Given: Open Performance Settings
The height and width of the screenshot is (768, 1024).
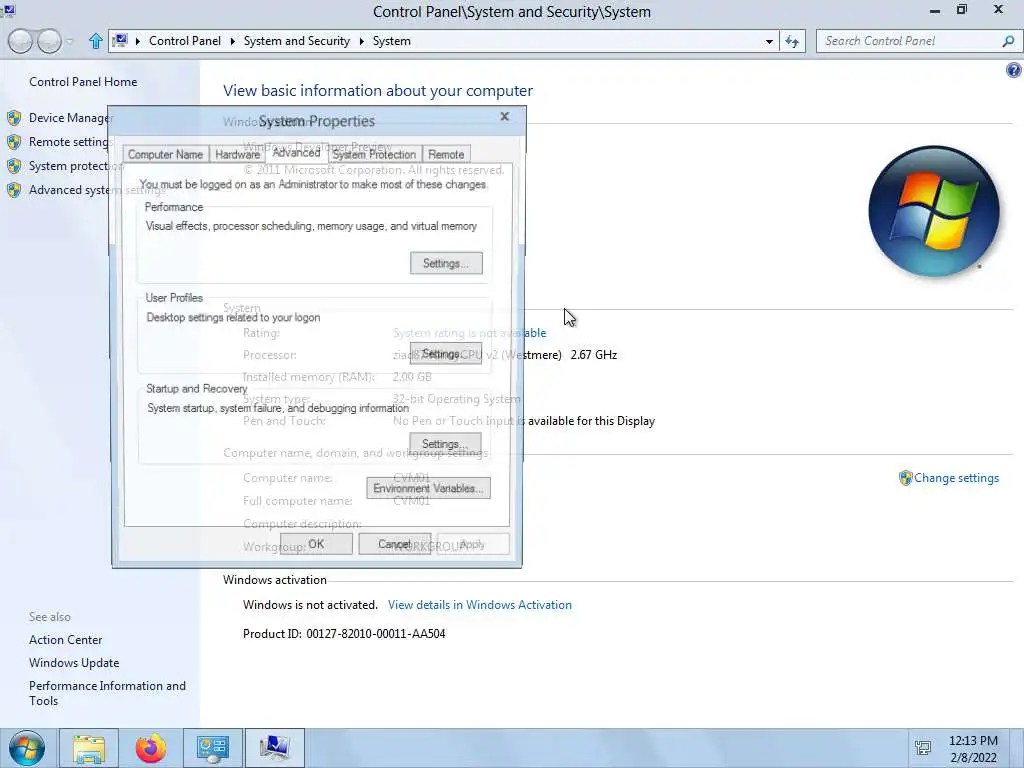Looking at the screenshot, I should (x=446, y=263).
